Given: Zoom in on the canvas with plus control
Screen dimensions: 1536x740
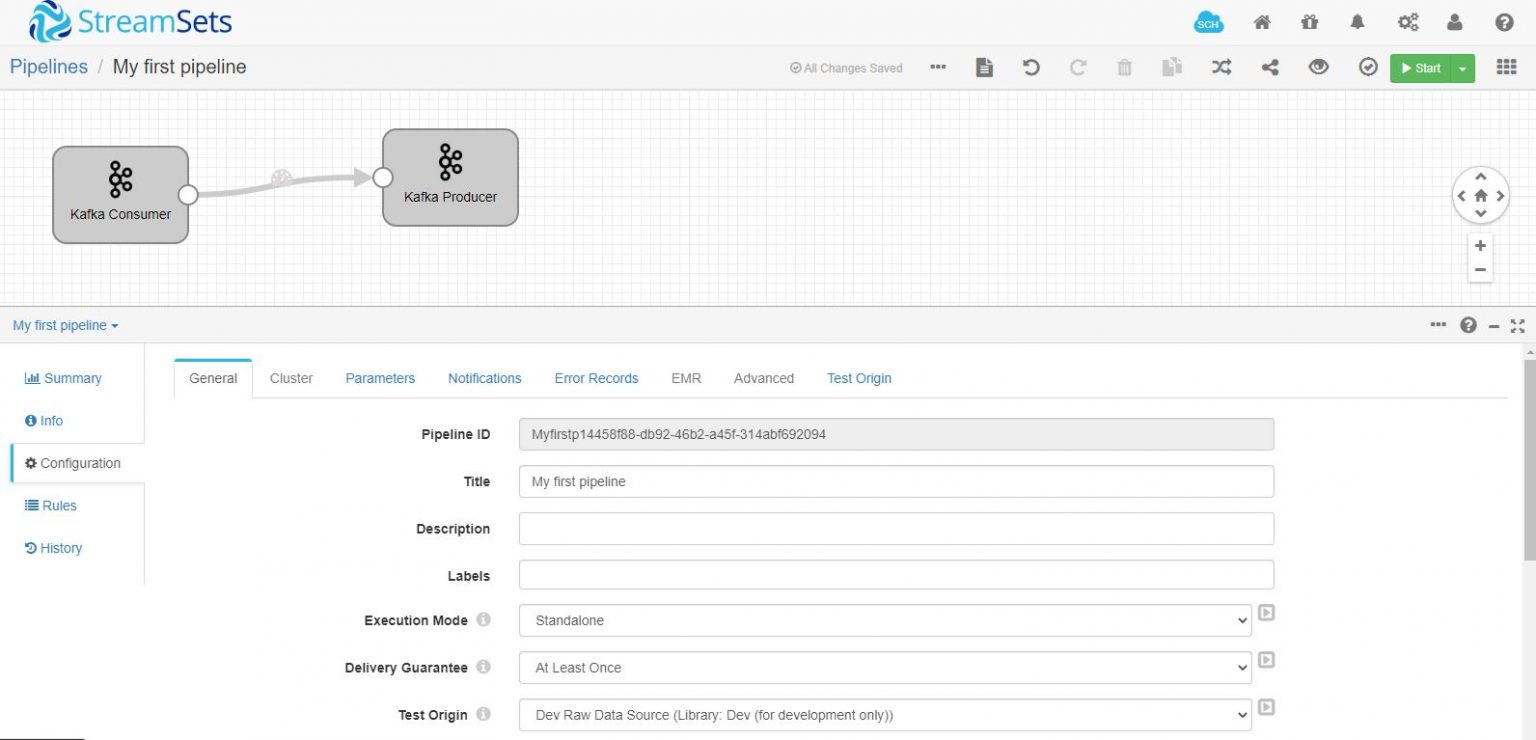Looking at the screenshot, I should pos(1480,245).
